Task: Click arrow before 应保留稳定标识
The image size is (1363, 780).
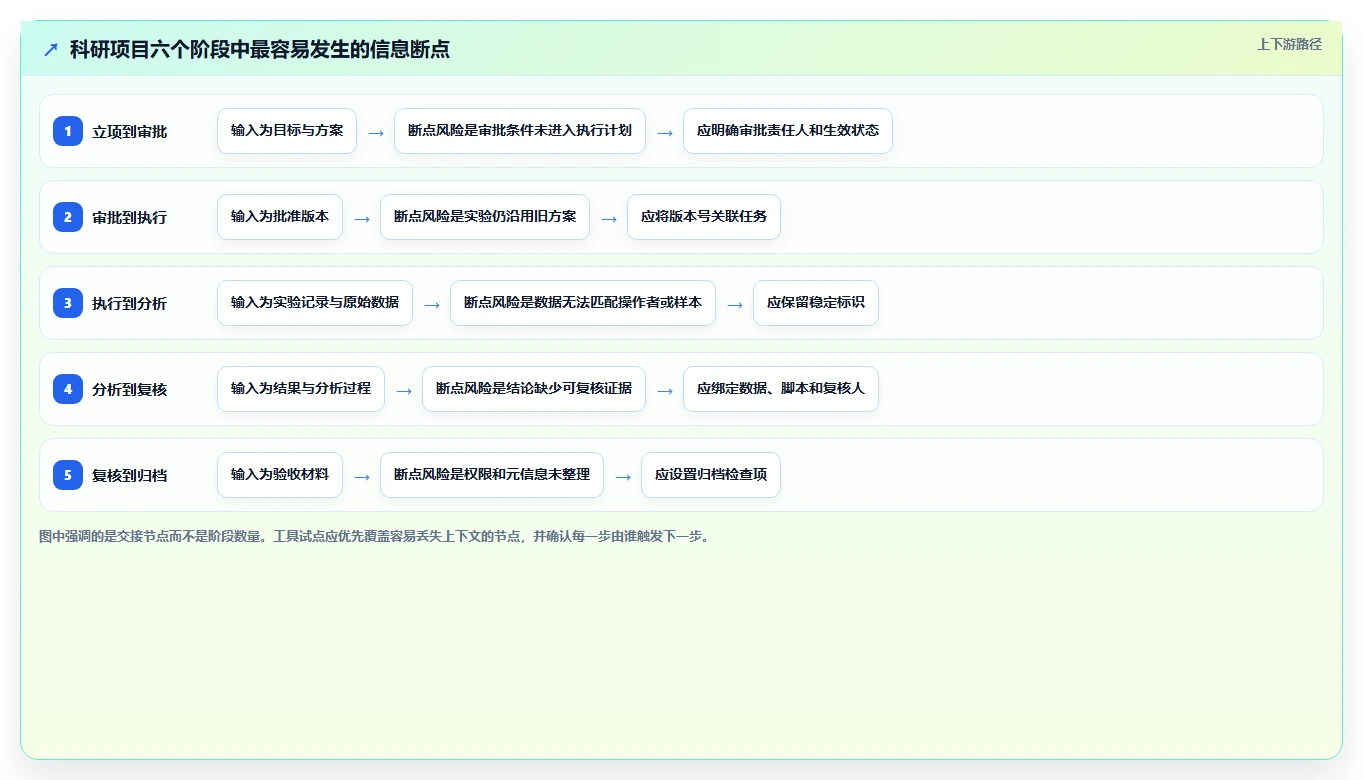Action: pos(735,304)
